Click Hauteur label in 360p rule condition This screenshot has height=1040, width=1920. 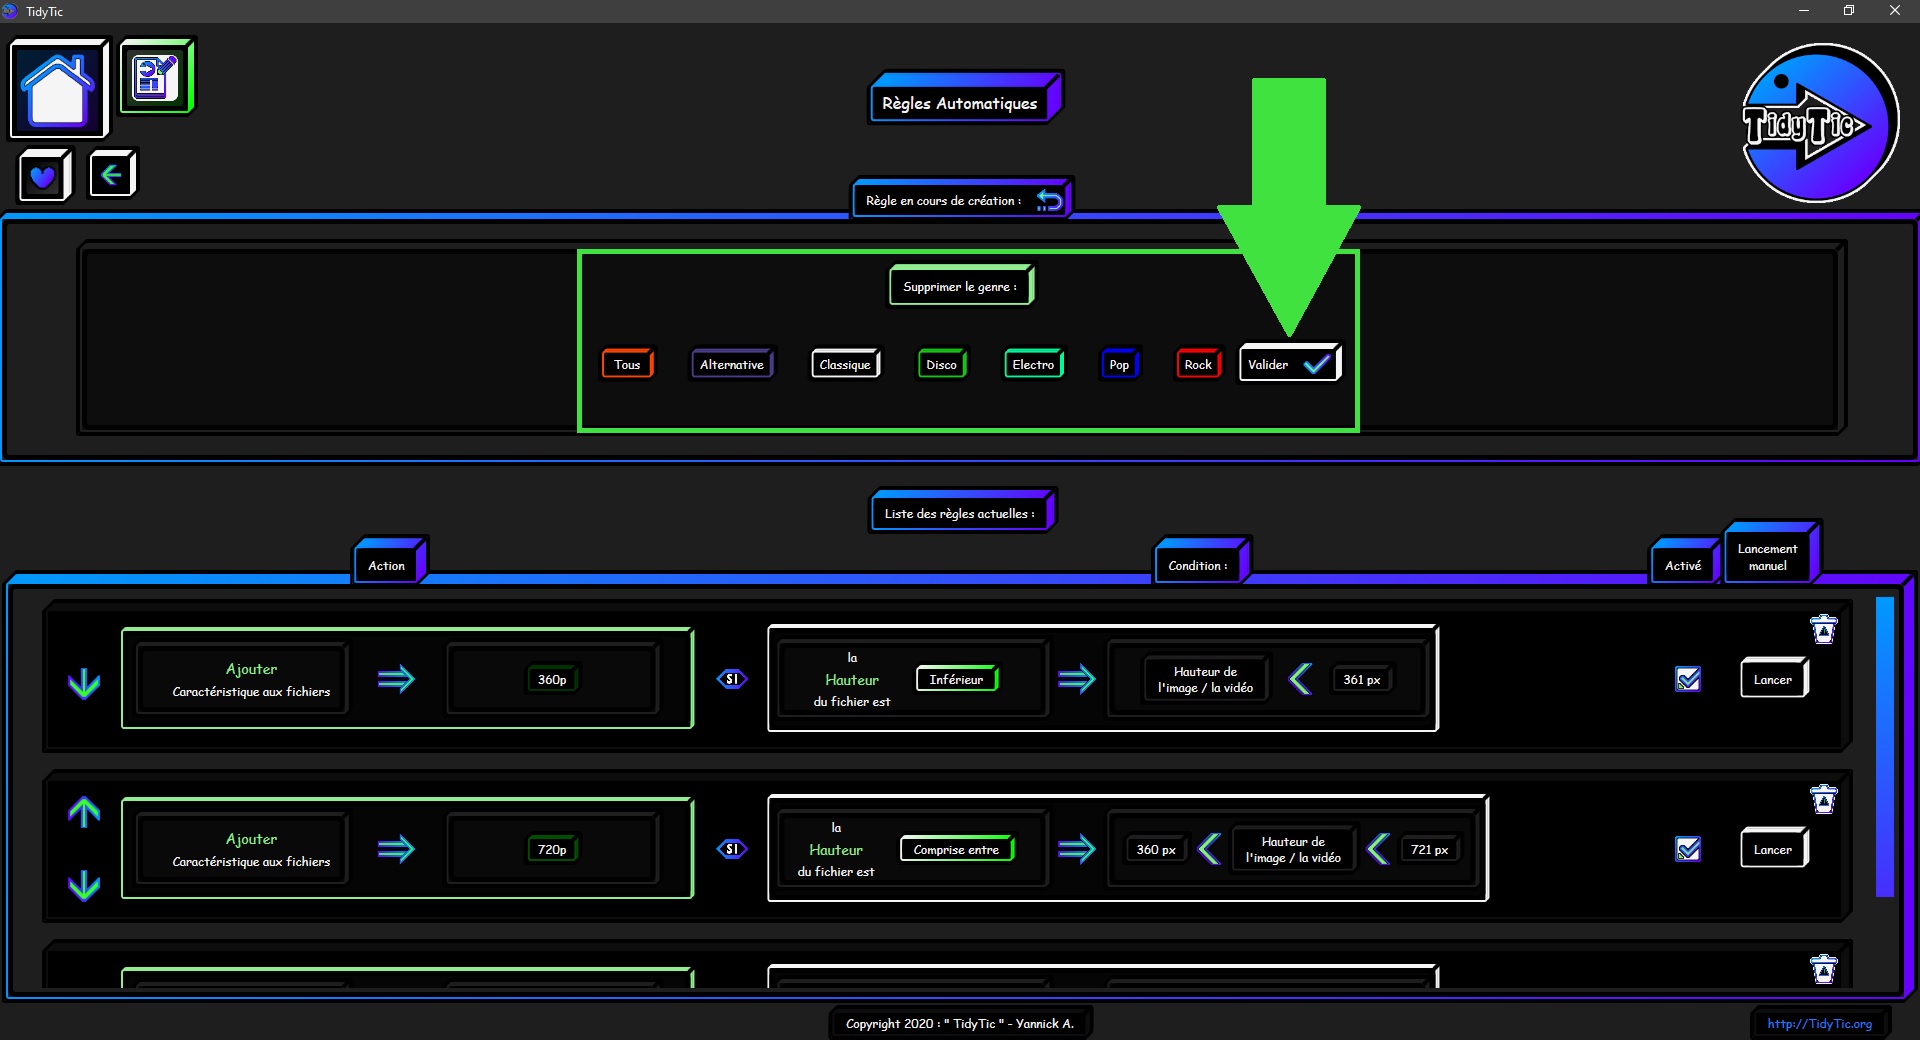click(852, 679)
